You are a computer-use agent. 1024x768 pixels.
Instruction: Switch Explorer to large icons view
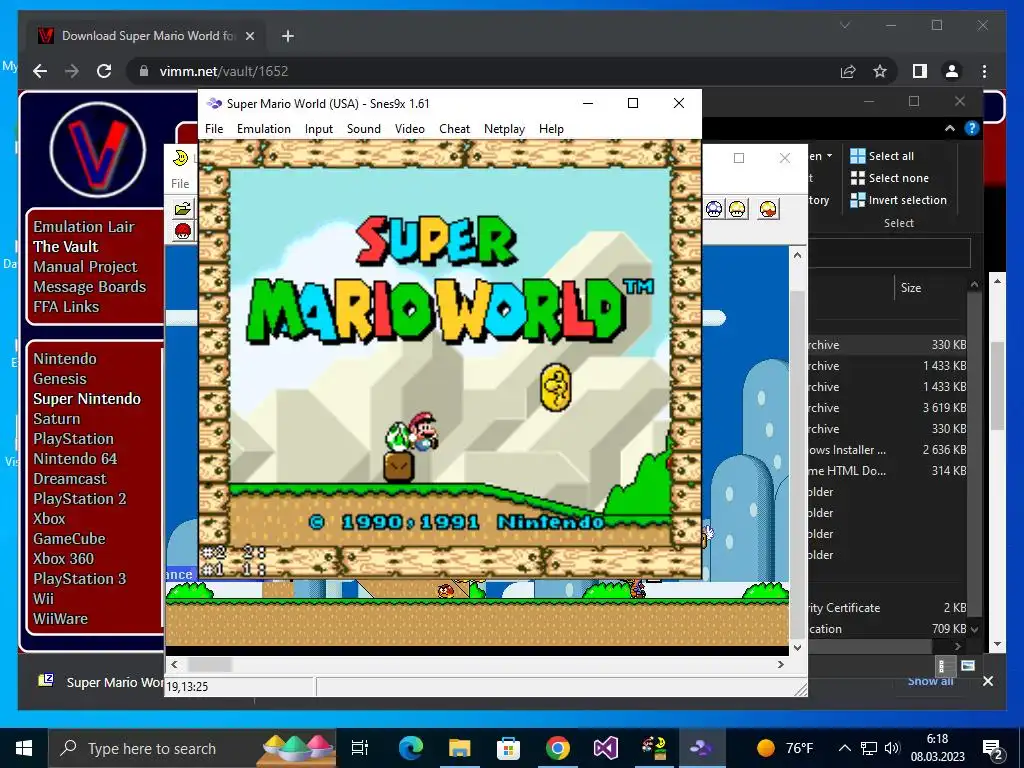point(968,665)
